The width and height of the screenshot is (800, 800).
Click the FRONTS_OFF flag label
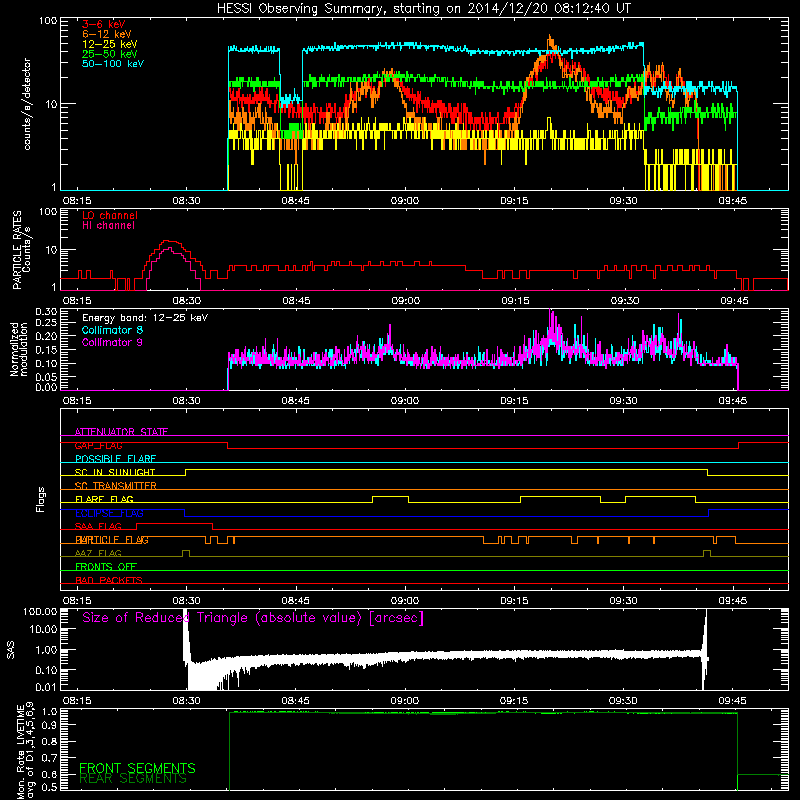pyautogui.click(x=106, y=567)
